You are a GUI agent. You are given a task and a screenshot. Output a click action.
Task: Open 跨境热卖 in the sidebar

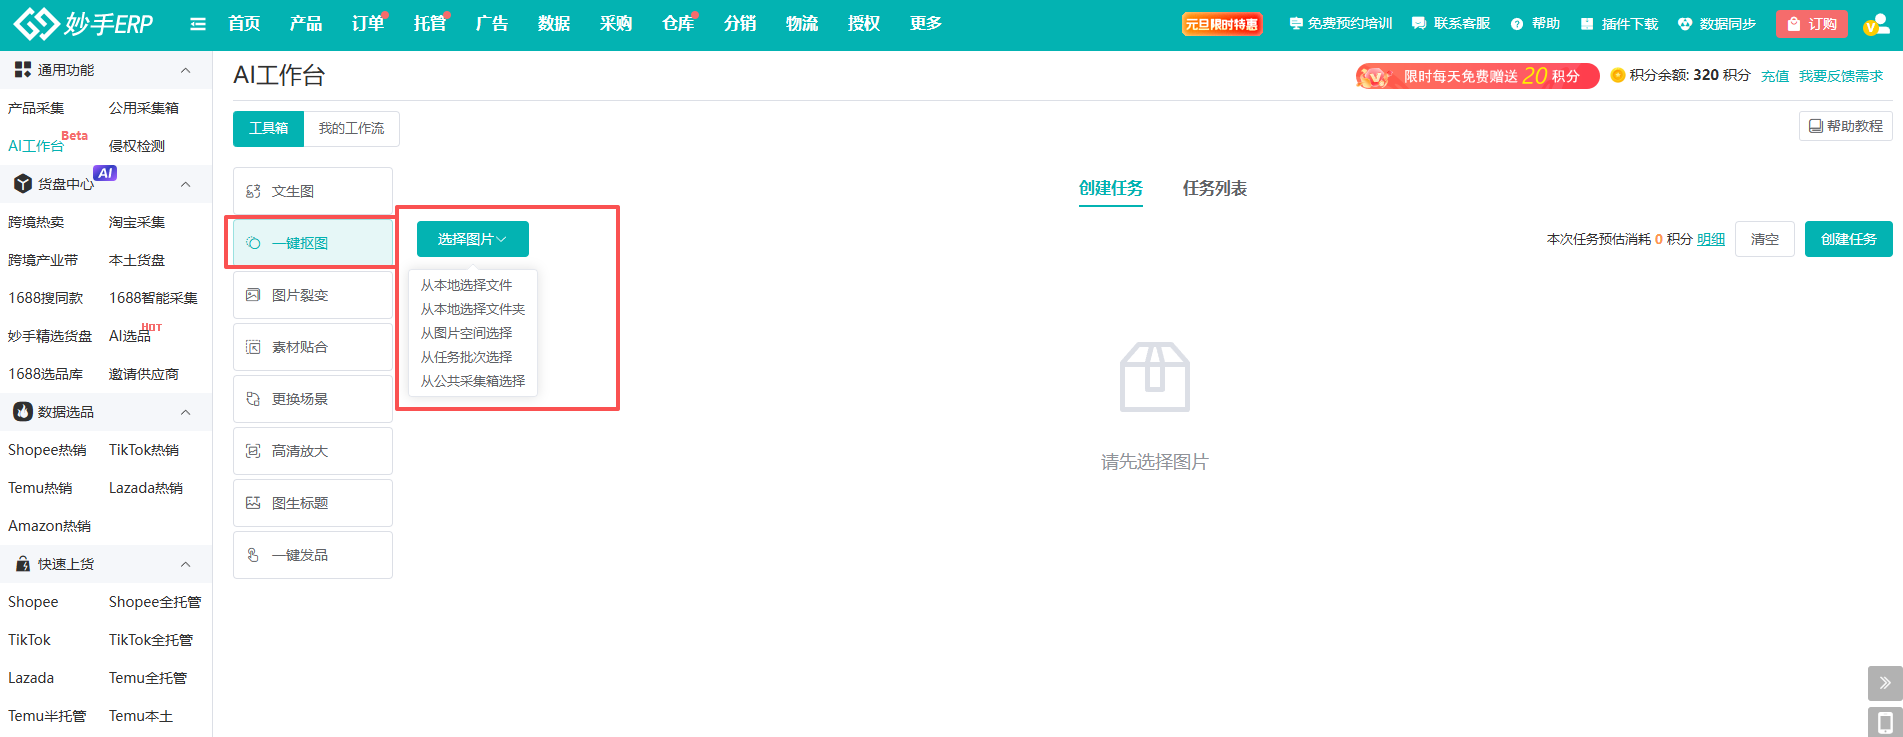(36, 222)
